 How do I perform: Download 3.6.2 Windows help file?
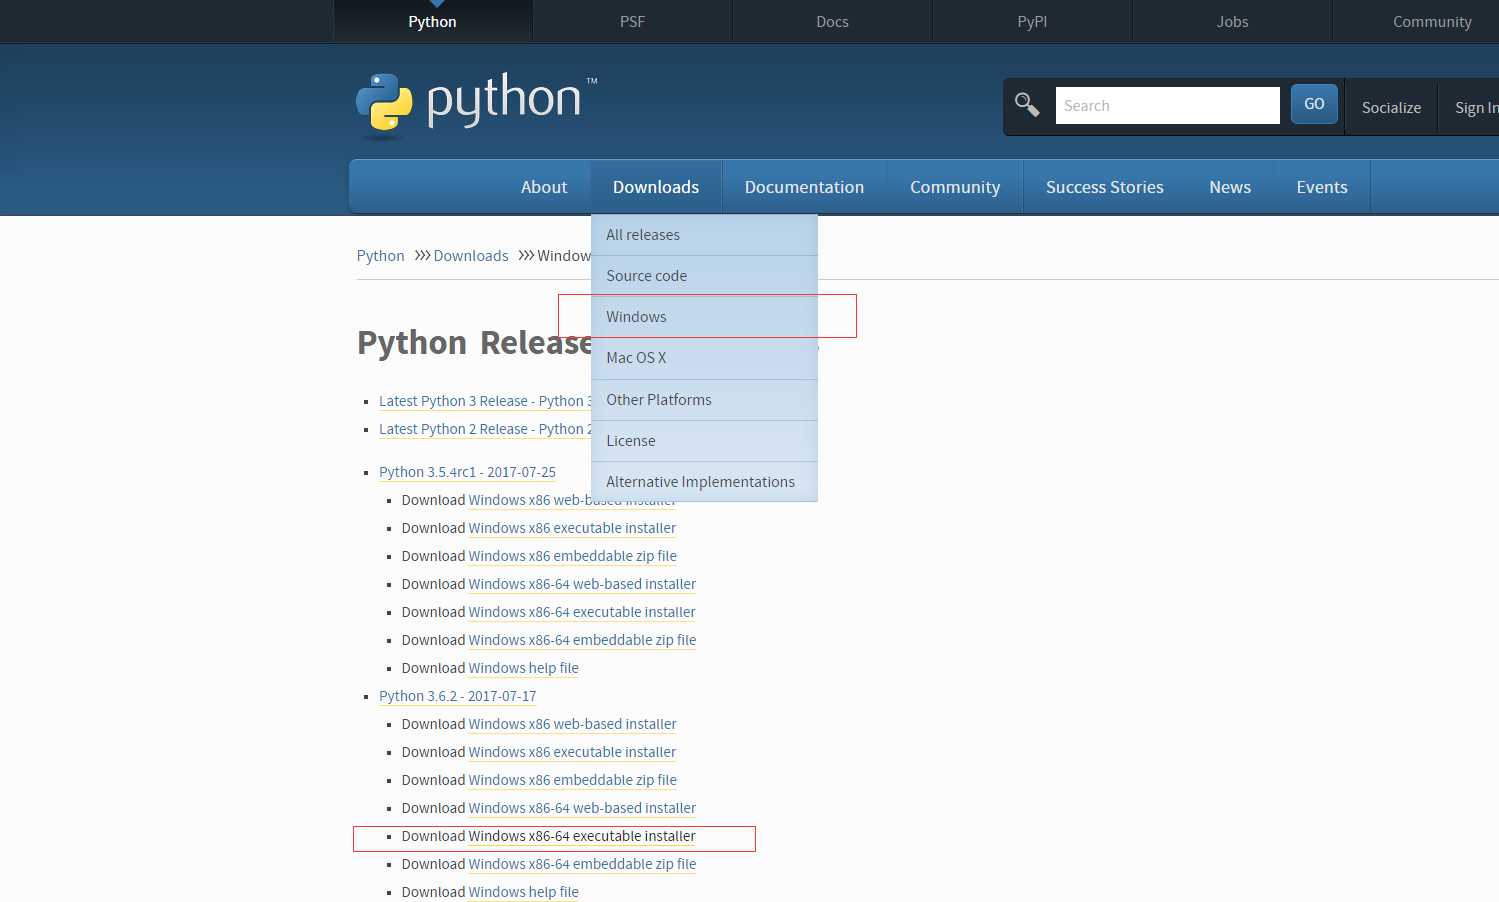tap(523, 892)
